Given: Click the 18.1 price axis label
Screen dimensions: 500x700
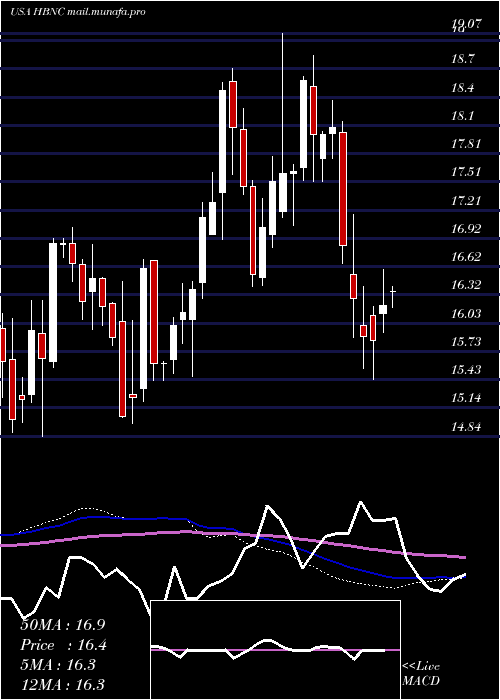Looking at the screenshot, I should coord(462,116).
